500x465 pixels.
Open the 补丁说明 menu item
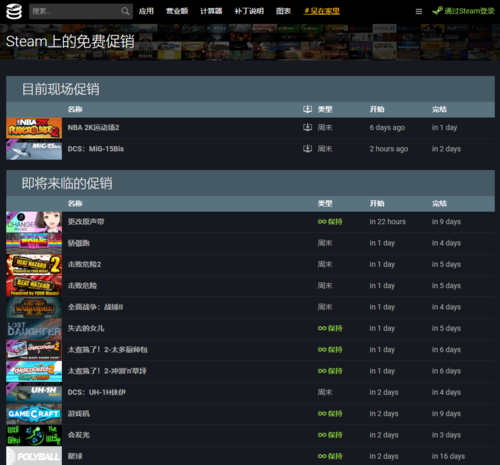point(249,11)
